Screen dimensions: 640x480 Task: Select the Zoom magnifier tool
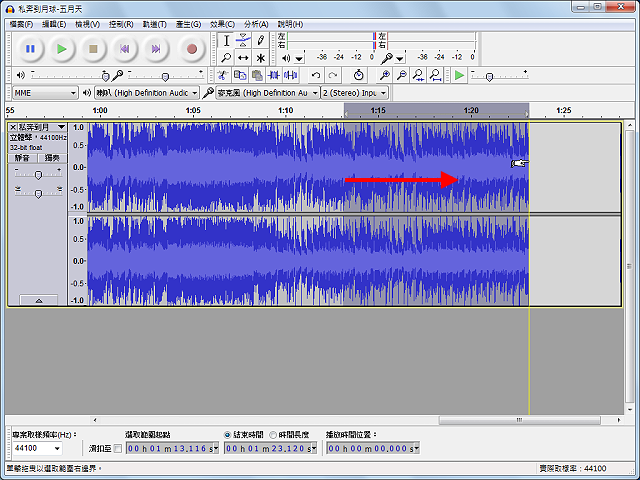[x=226, y=58]
